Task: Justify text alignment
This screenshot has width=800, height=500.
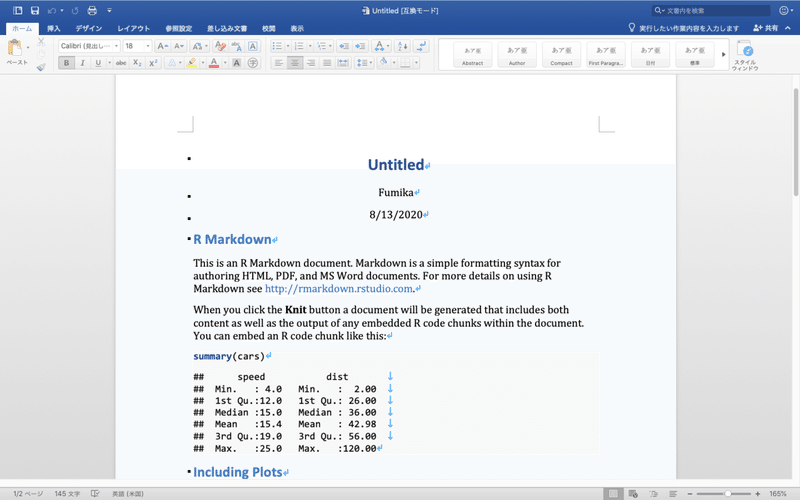Action: (327, 63)
